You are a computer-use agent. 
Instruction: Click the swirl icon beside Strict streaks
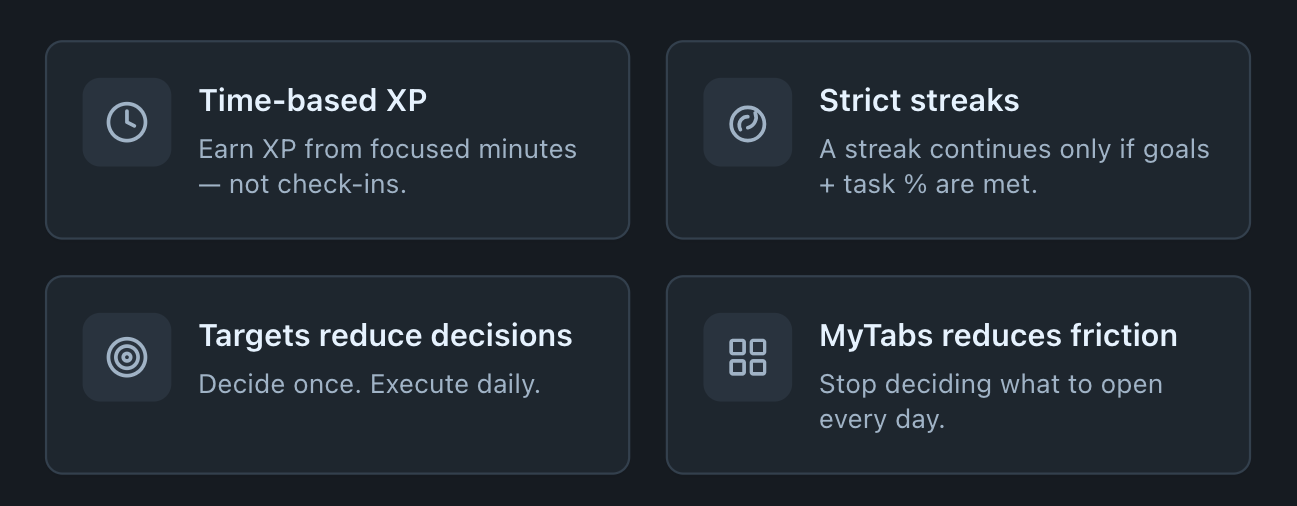click(747, 122)
